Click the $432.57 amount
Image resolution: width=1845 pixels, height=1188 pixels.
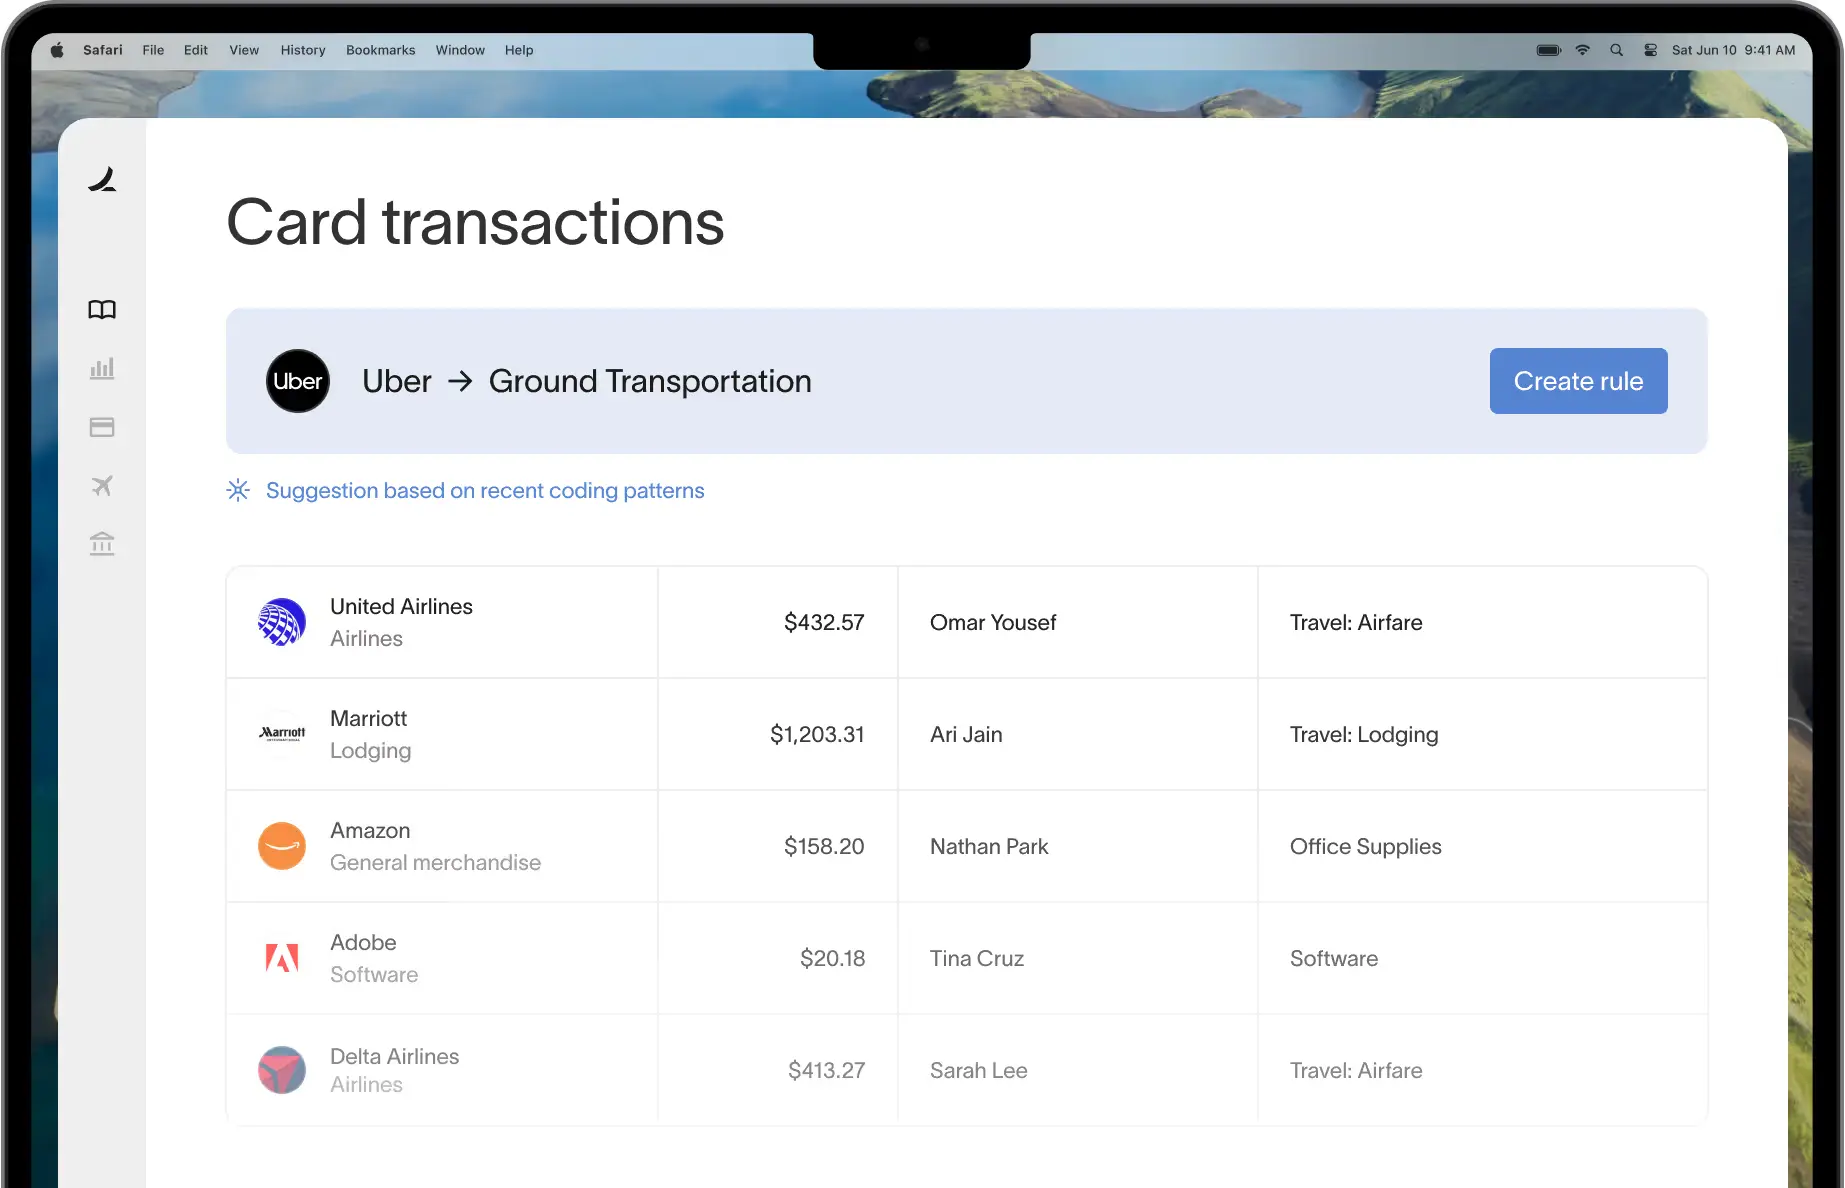824,622
